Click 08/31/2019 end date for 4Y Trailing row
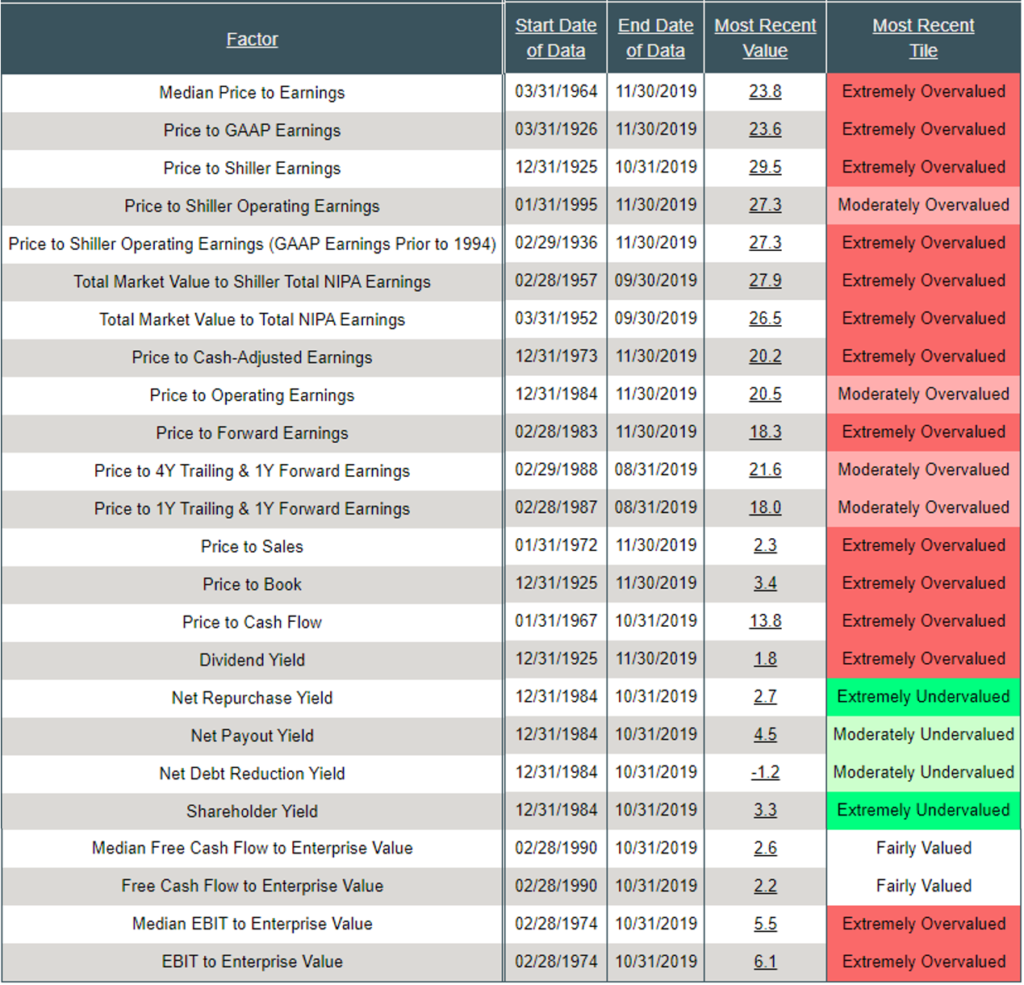 pos(656,470)
